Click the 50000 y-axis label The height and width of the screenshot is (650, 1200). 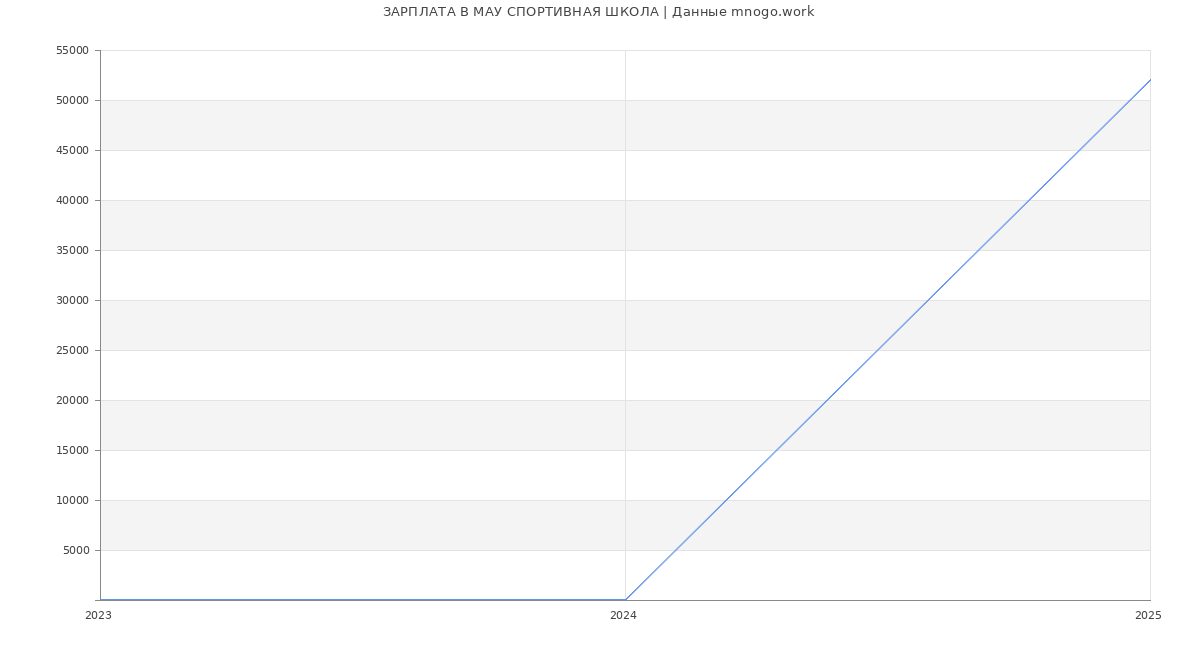tap(72, 100)
